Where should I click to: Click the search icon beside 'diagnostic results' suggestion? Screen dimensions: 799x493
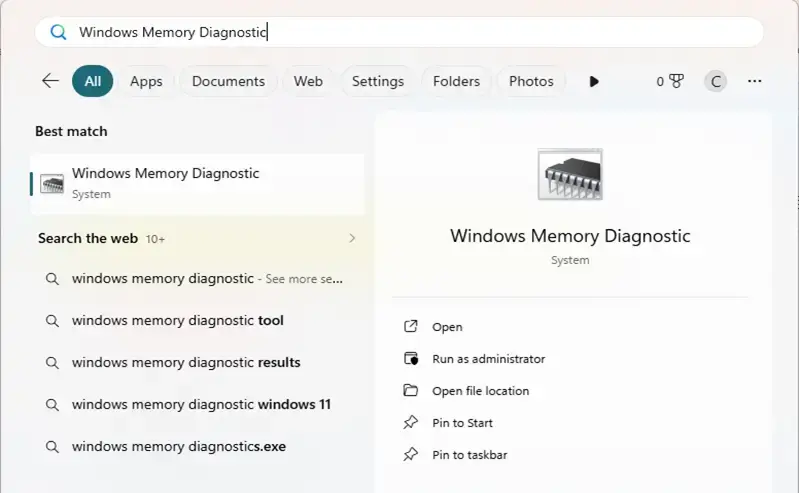52,362
